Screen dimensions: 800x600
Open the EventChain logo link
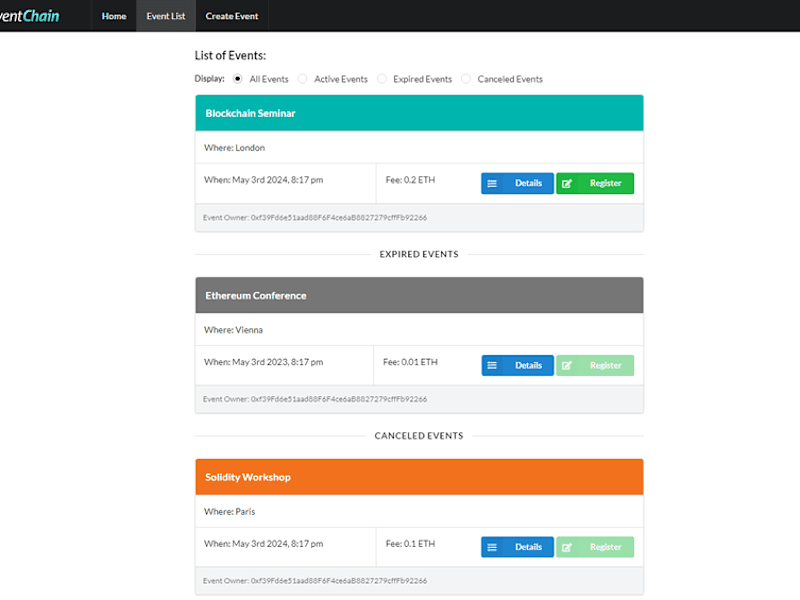[29, 16]
